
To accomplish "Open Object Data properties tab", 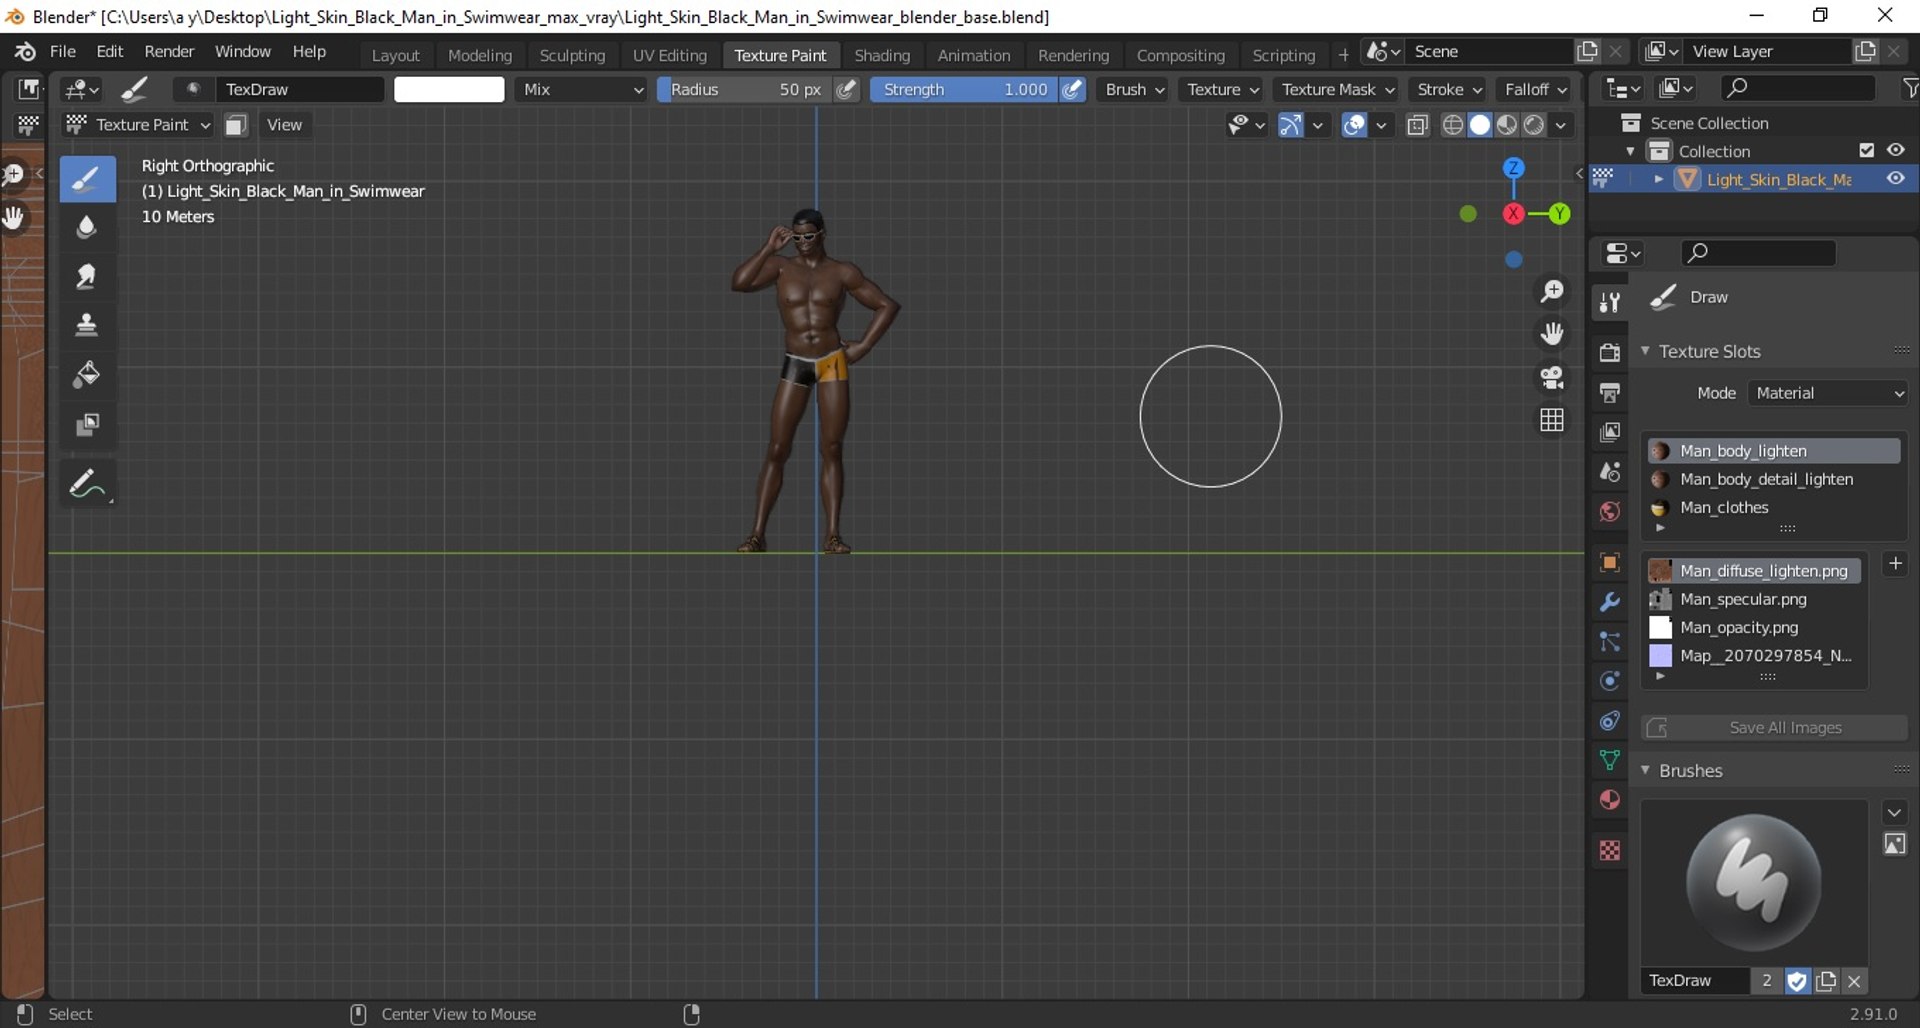I will click(x=1610, y=760).
